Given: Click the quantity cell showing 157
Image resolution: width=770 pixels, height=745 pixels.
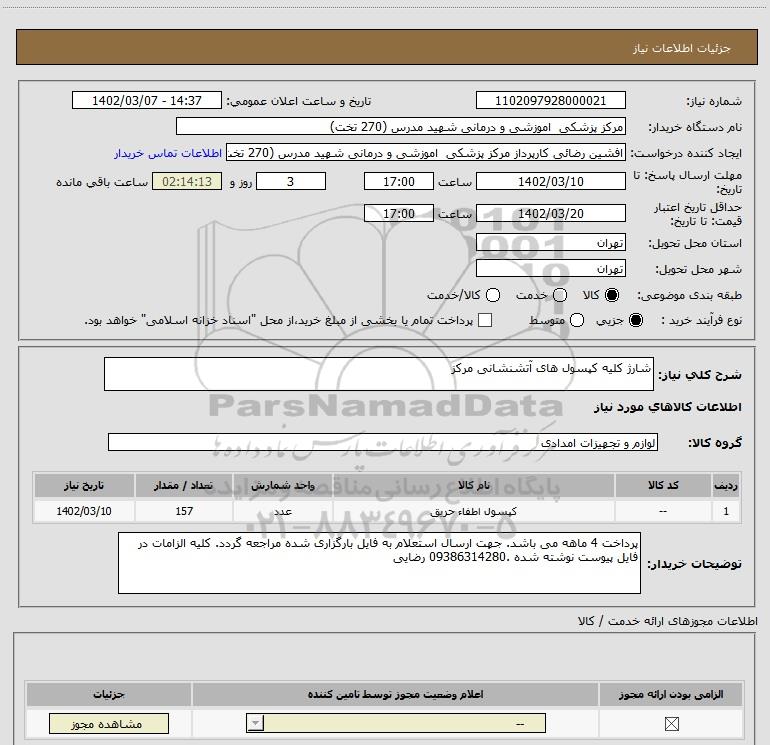Looking at the screenshot, I should pos(184,511).
